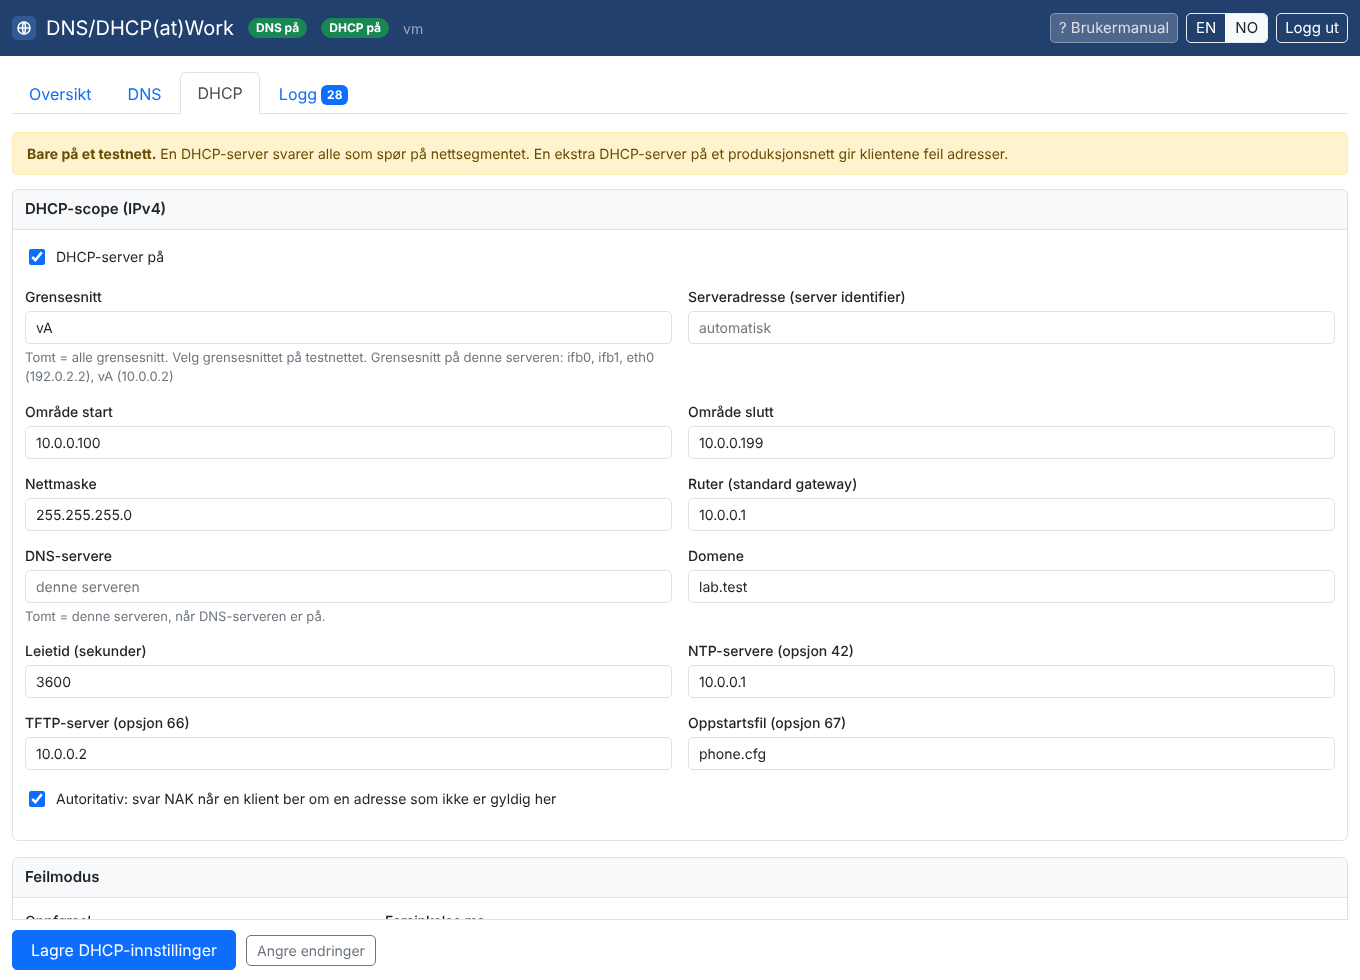
Task: Toggle the DHCP-server på checkbox
Action: click(x=37, y=257)
